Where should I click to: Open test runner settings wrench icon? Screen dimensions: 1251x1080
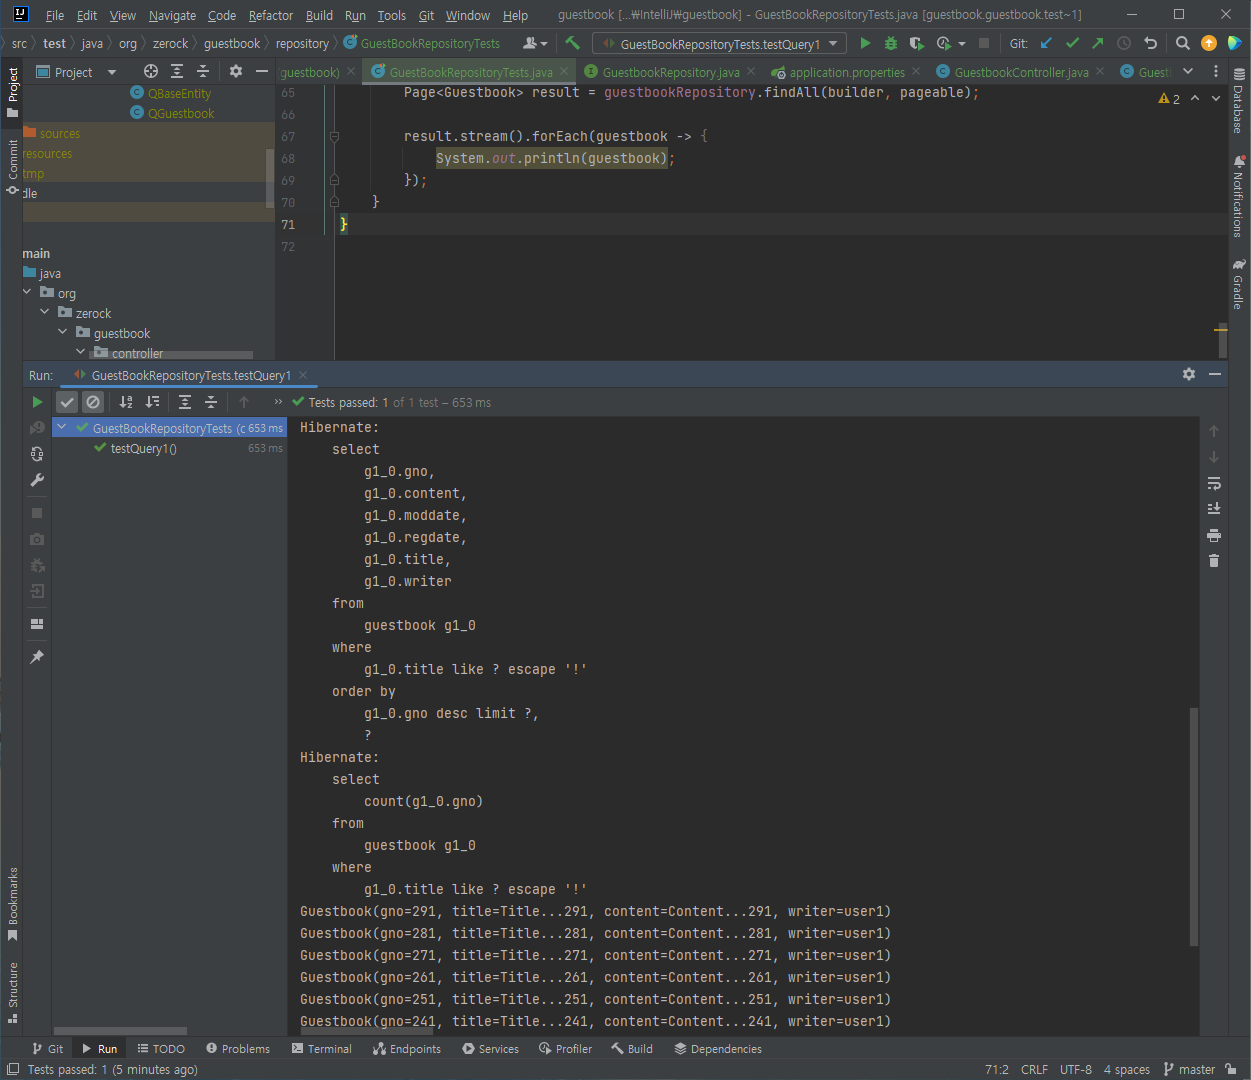(x=37, y=480)
